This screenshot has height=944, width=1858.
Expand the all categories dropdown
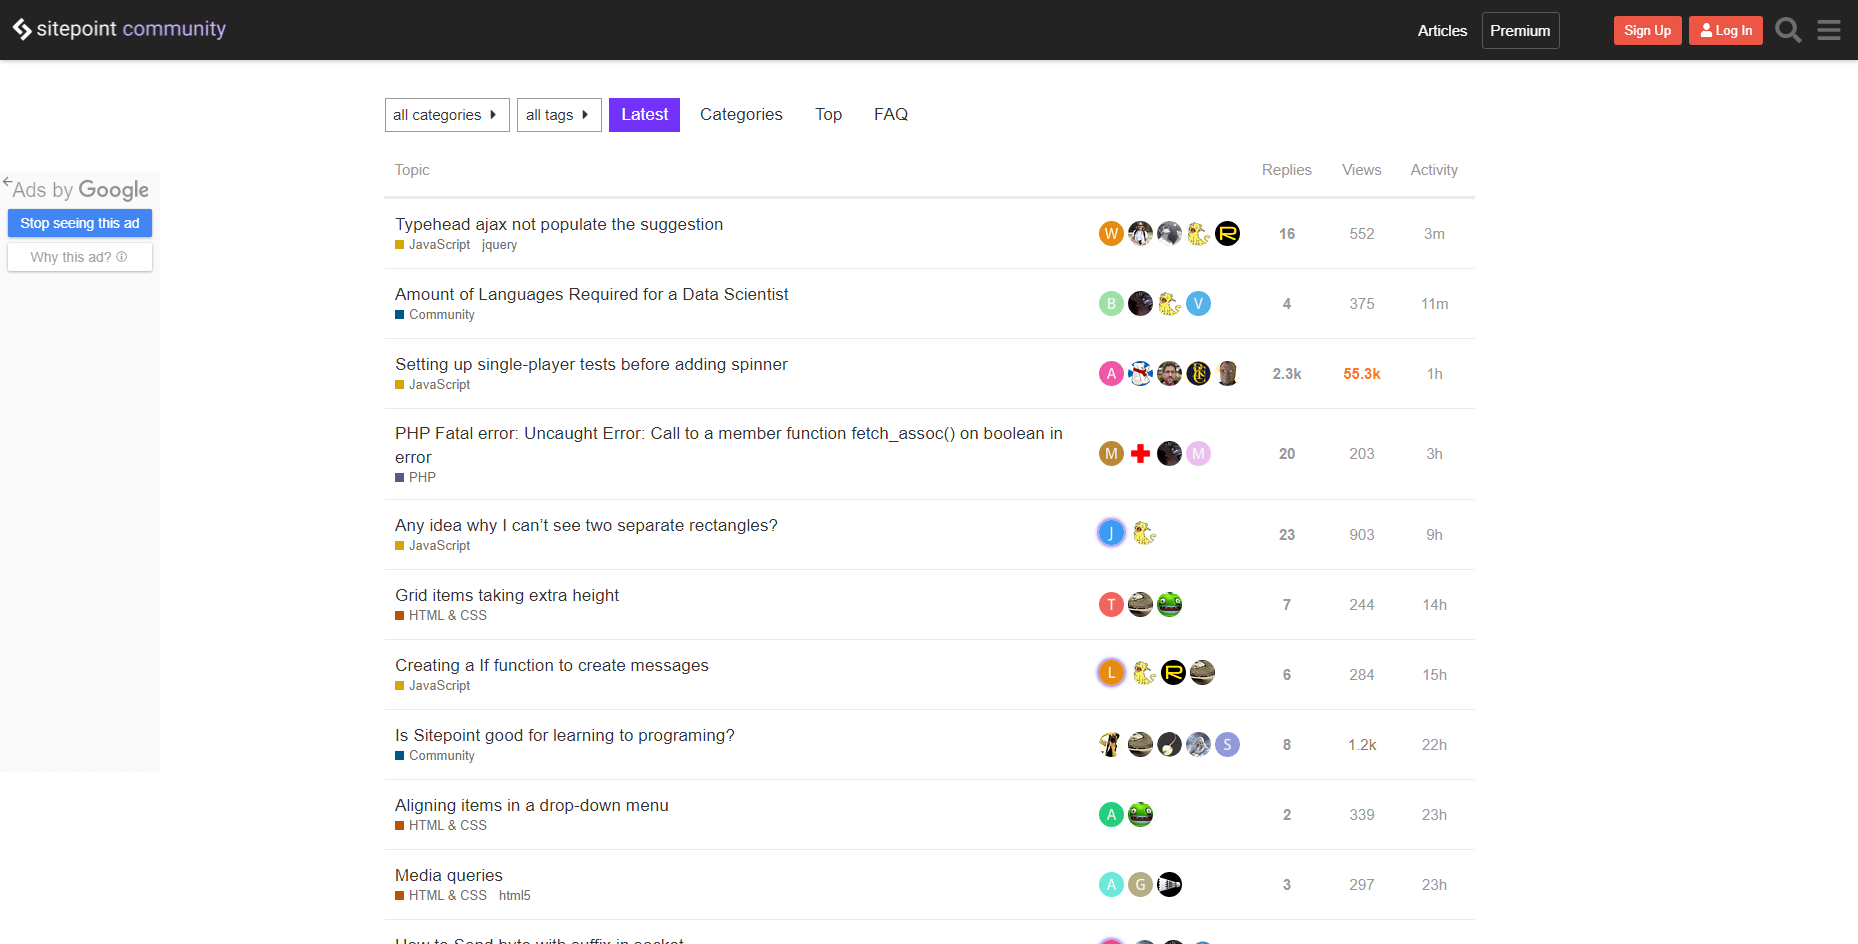[x=446, y=114]
